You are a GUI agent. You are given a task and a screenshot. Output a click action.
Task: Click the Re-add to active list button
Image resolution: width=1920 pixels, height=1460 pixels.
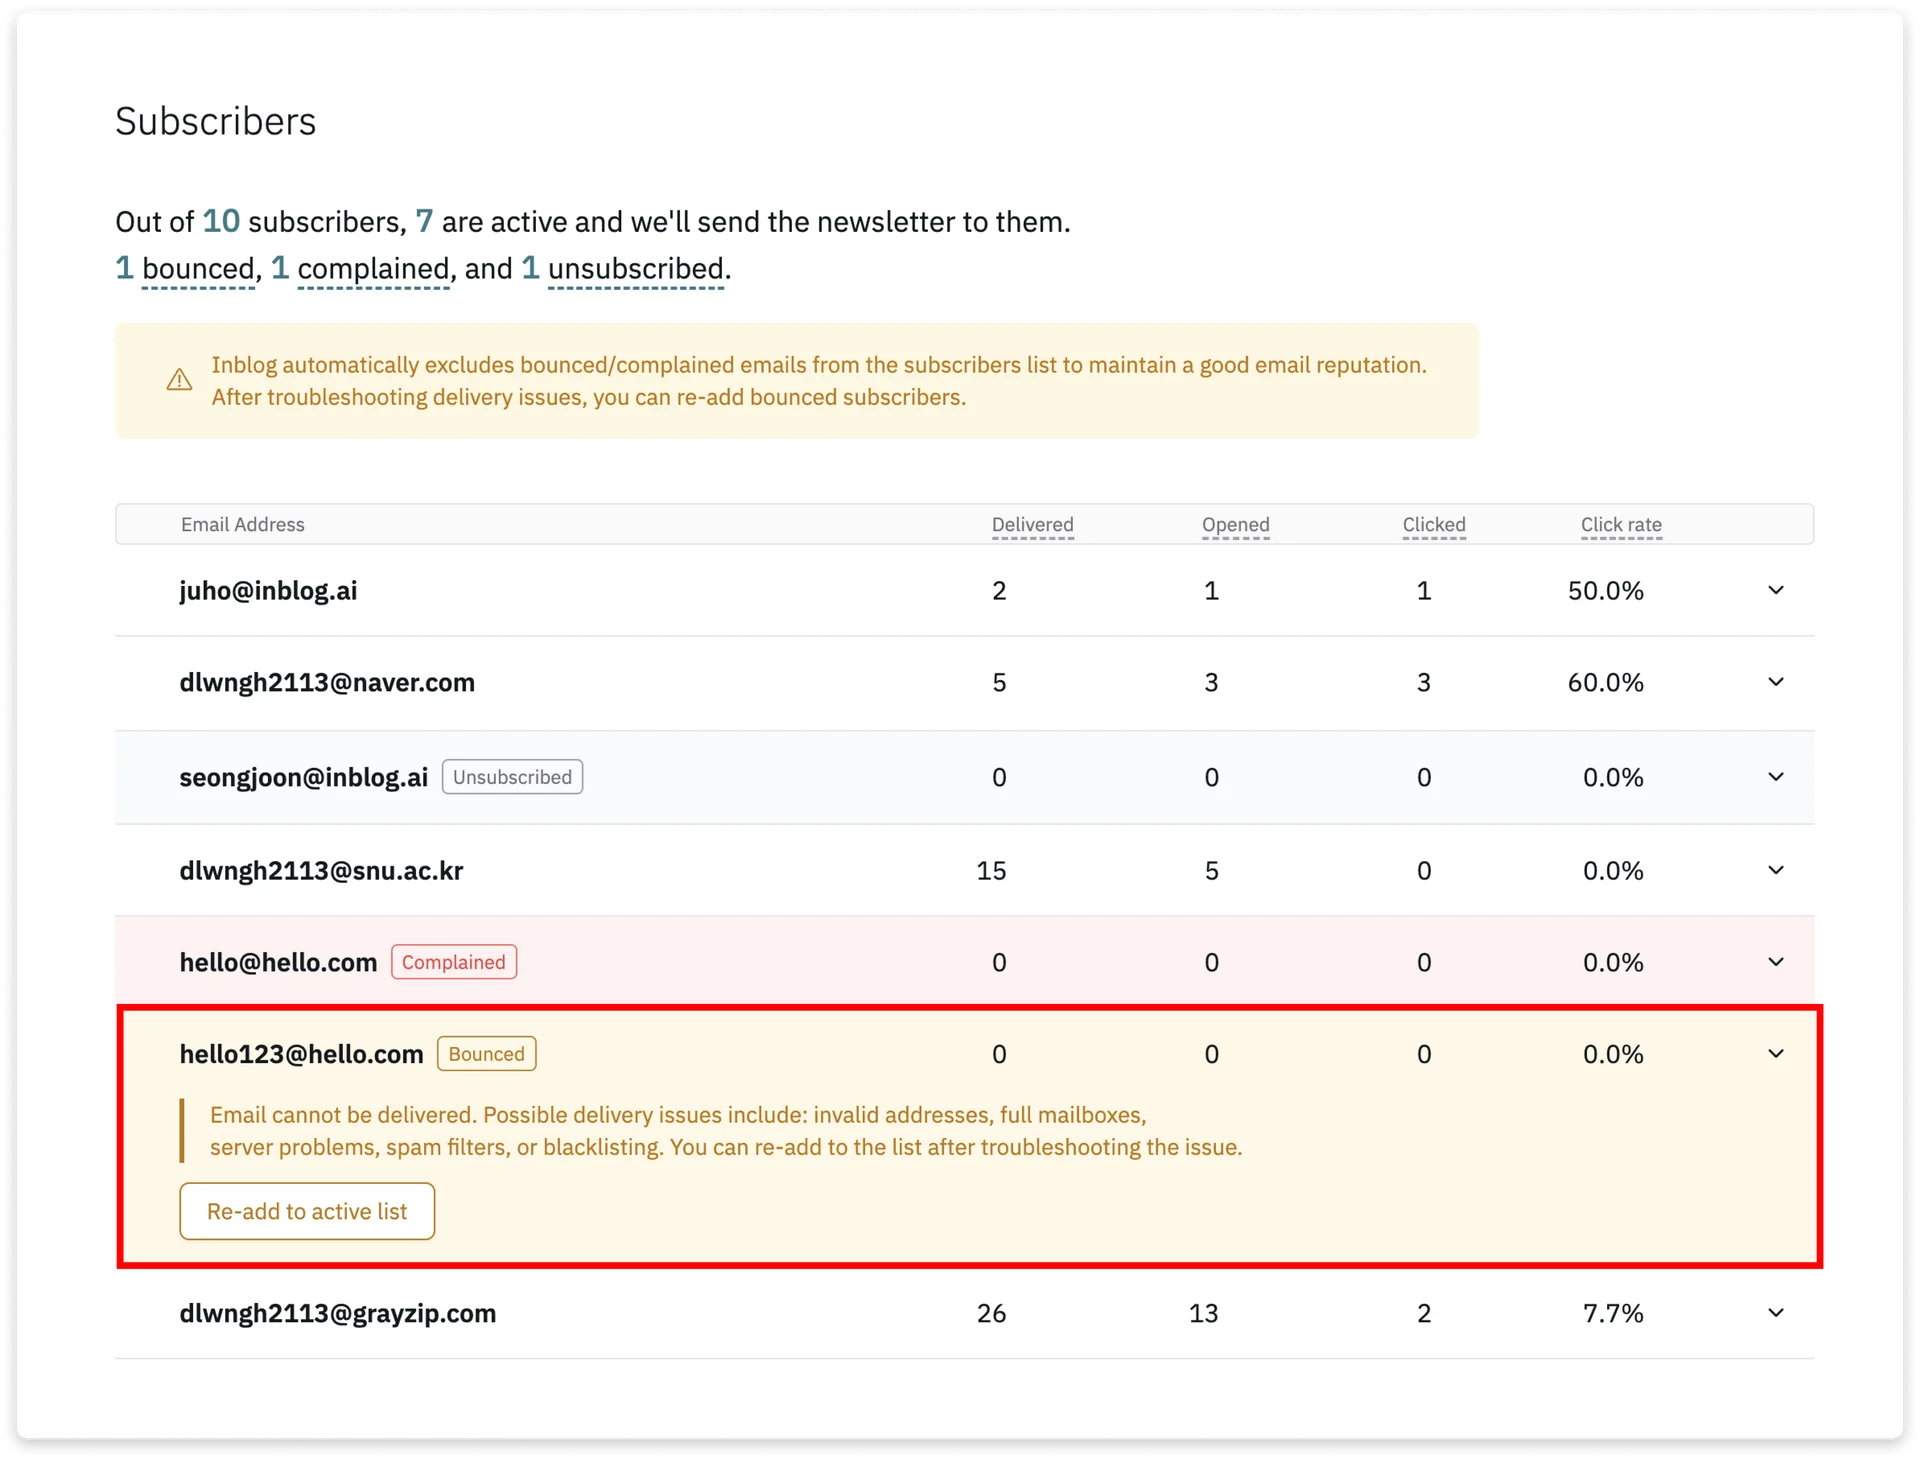pos(306,1211)
